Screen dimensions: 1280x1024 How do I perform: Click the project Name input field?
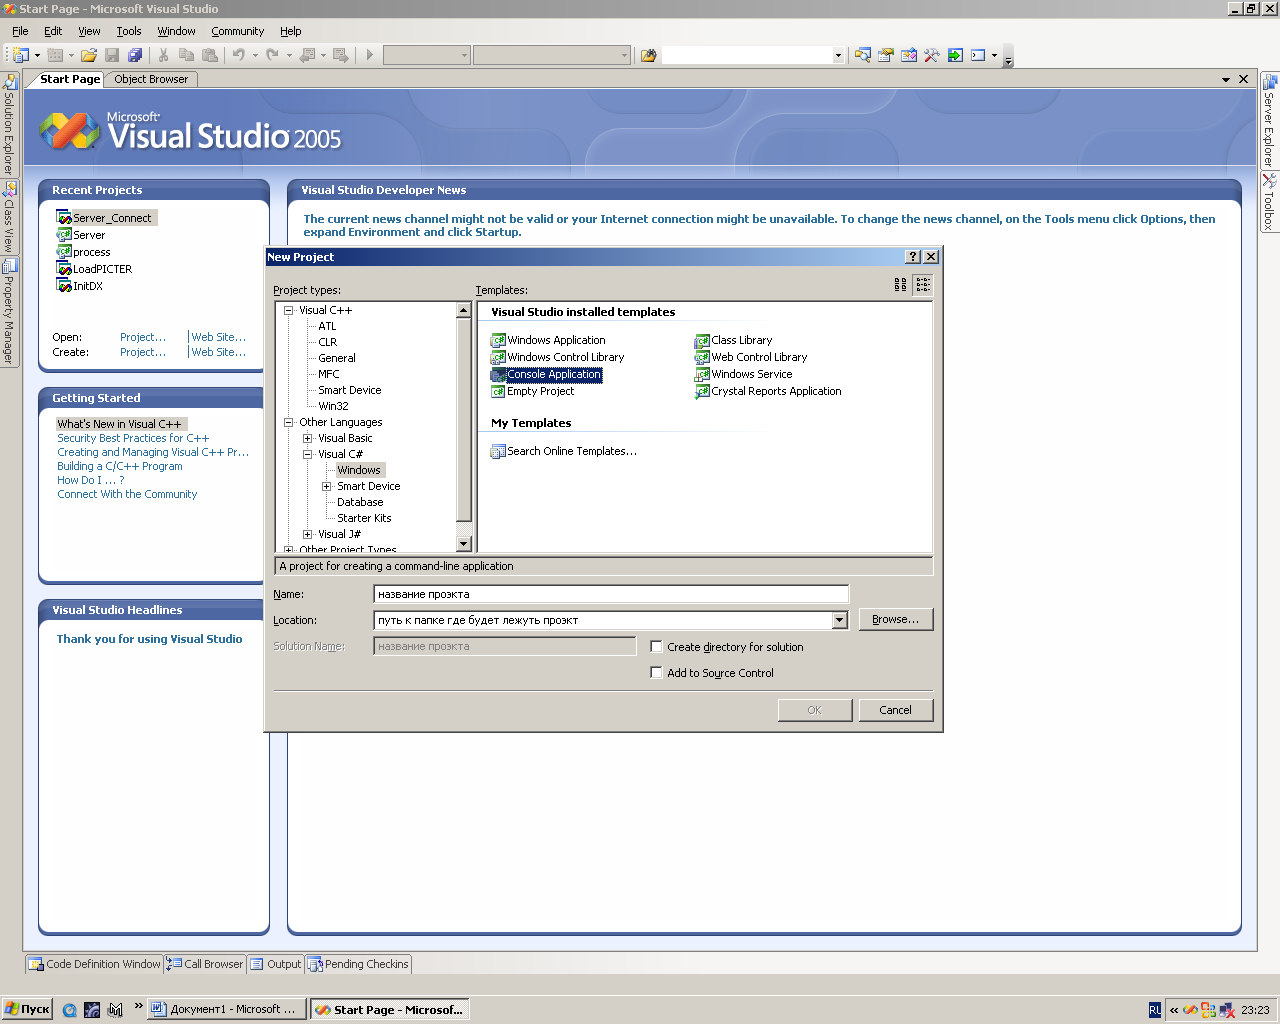tap(611, 594)
